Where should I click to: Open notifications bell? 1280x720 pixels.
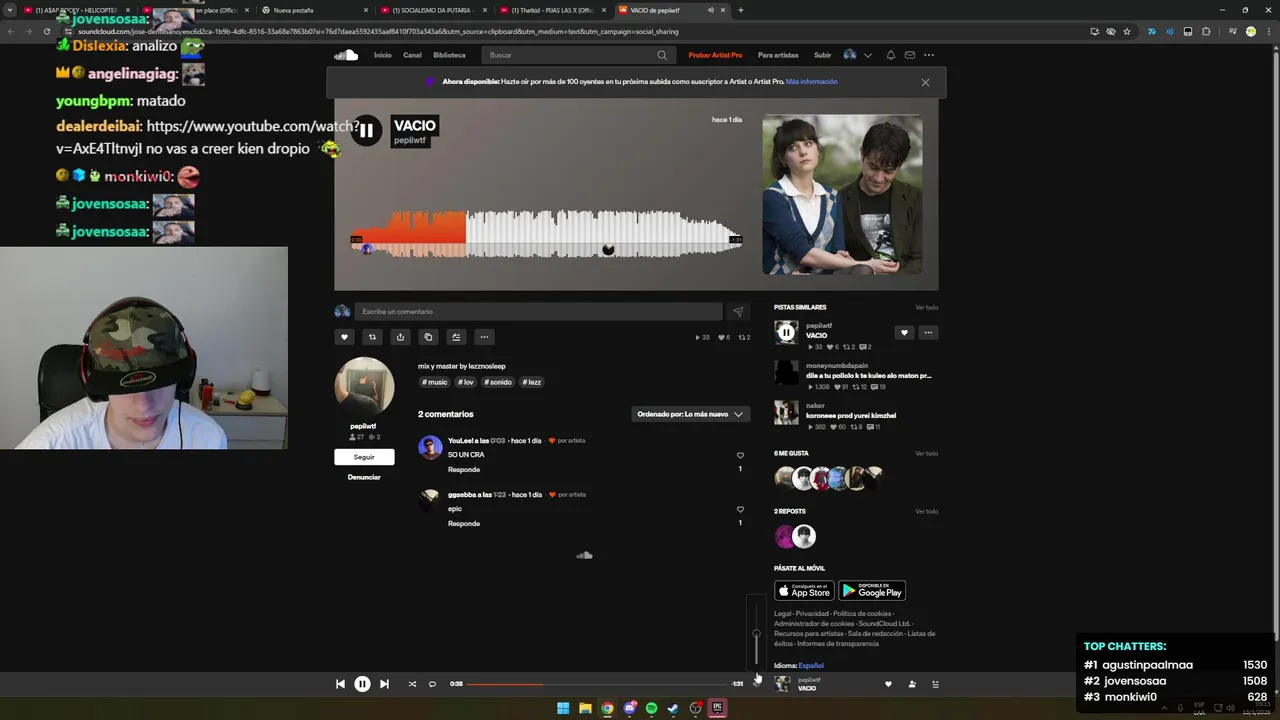[891, 55]
